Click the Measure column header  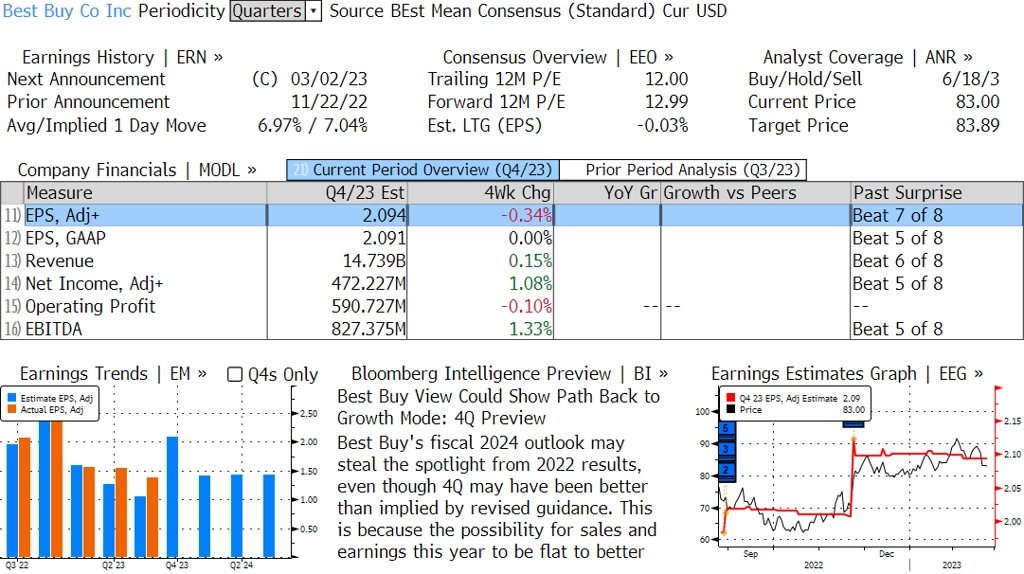point(145,193)
